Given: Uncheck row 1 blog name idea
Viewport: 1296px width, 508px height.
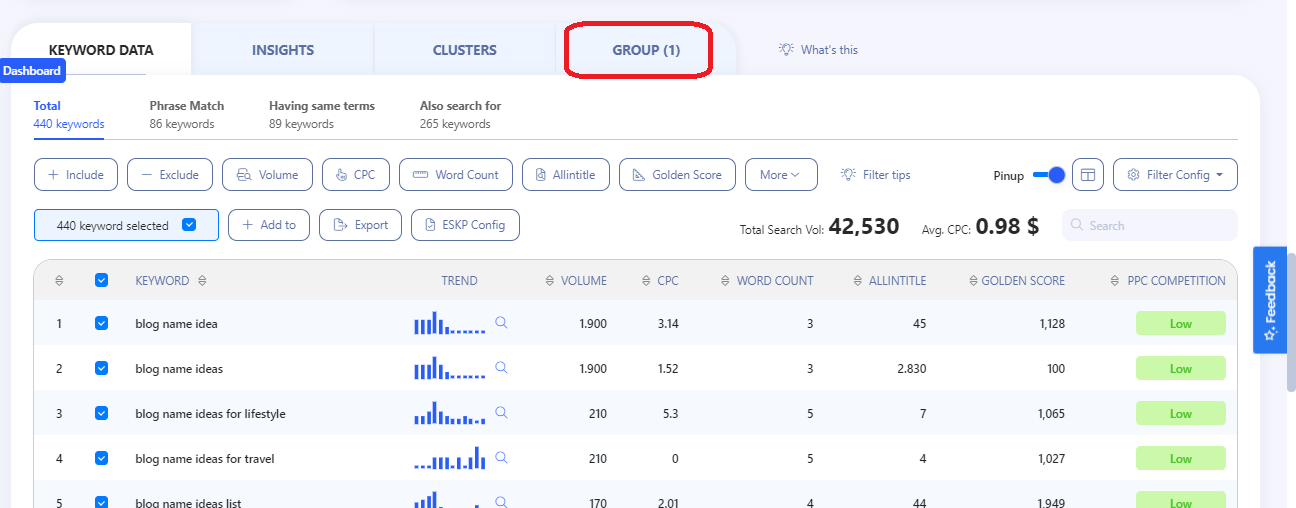Looking at the screenshot, I should click(101, 323).
